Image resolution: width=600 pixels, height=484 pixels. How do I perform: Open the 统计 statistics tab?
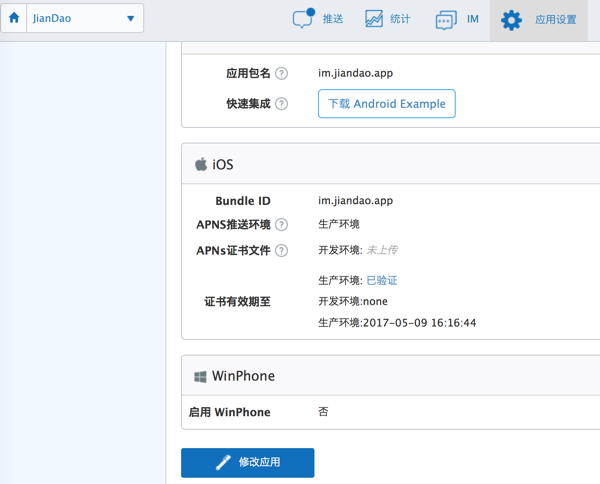(387, 19)
